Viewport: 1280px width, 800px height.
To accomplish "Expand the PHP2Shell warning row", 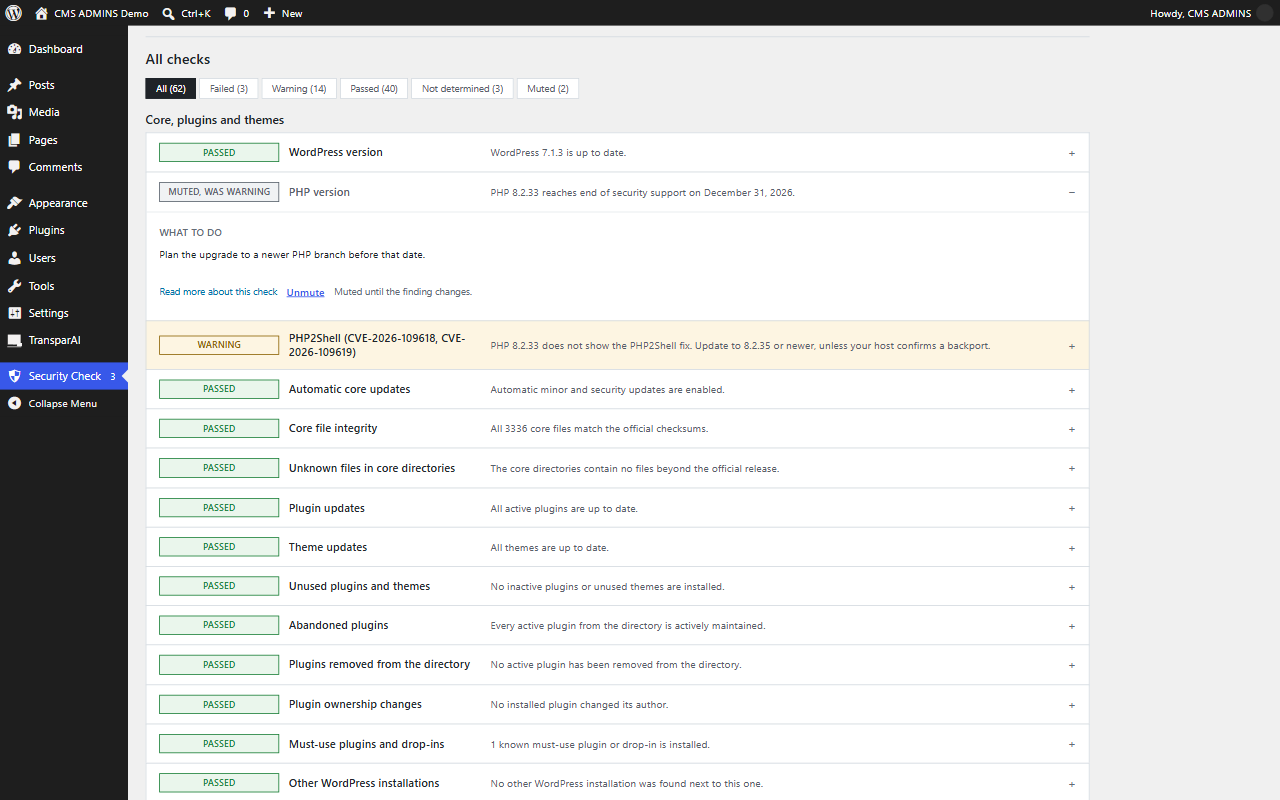I will click(x=1071, y=346).
